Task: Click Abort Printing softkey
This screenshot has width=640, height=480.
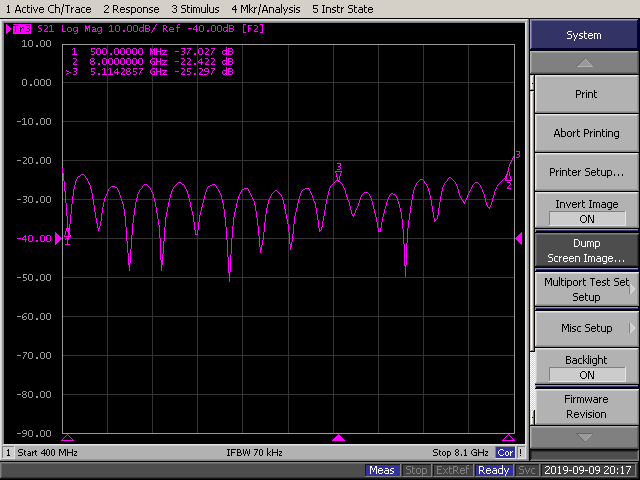Action: pyautogui.click(x=586, y=133)
